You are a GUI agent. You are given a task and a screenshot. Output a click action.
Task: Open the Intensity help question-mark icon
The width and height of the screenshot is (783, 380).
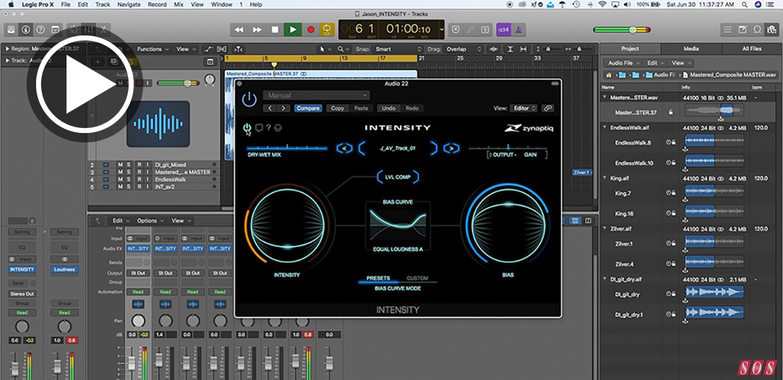[269, 128]
